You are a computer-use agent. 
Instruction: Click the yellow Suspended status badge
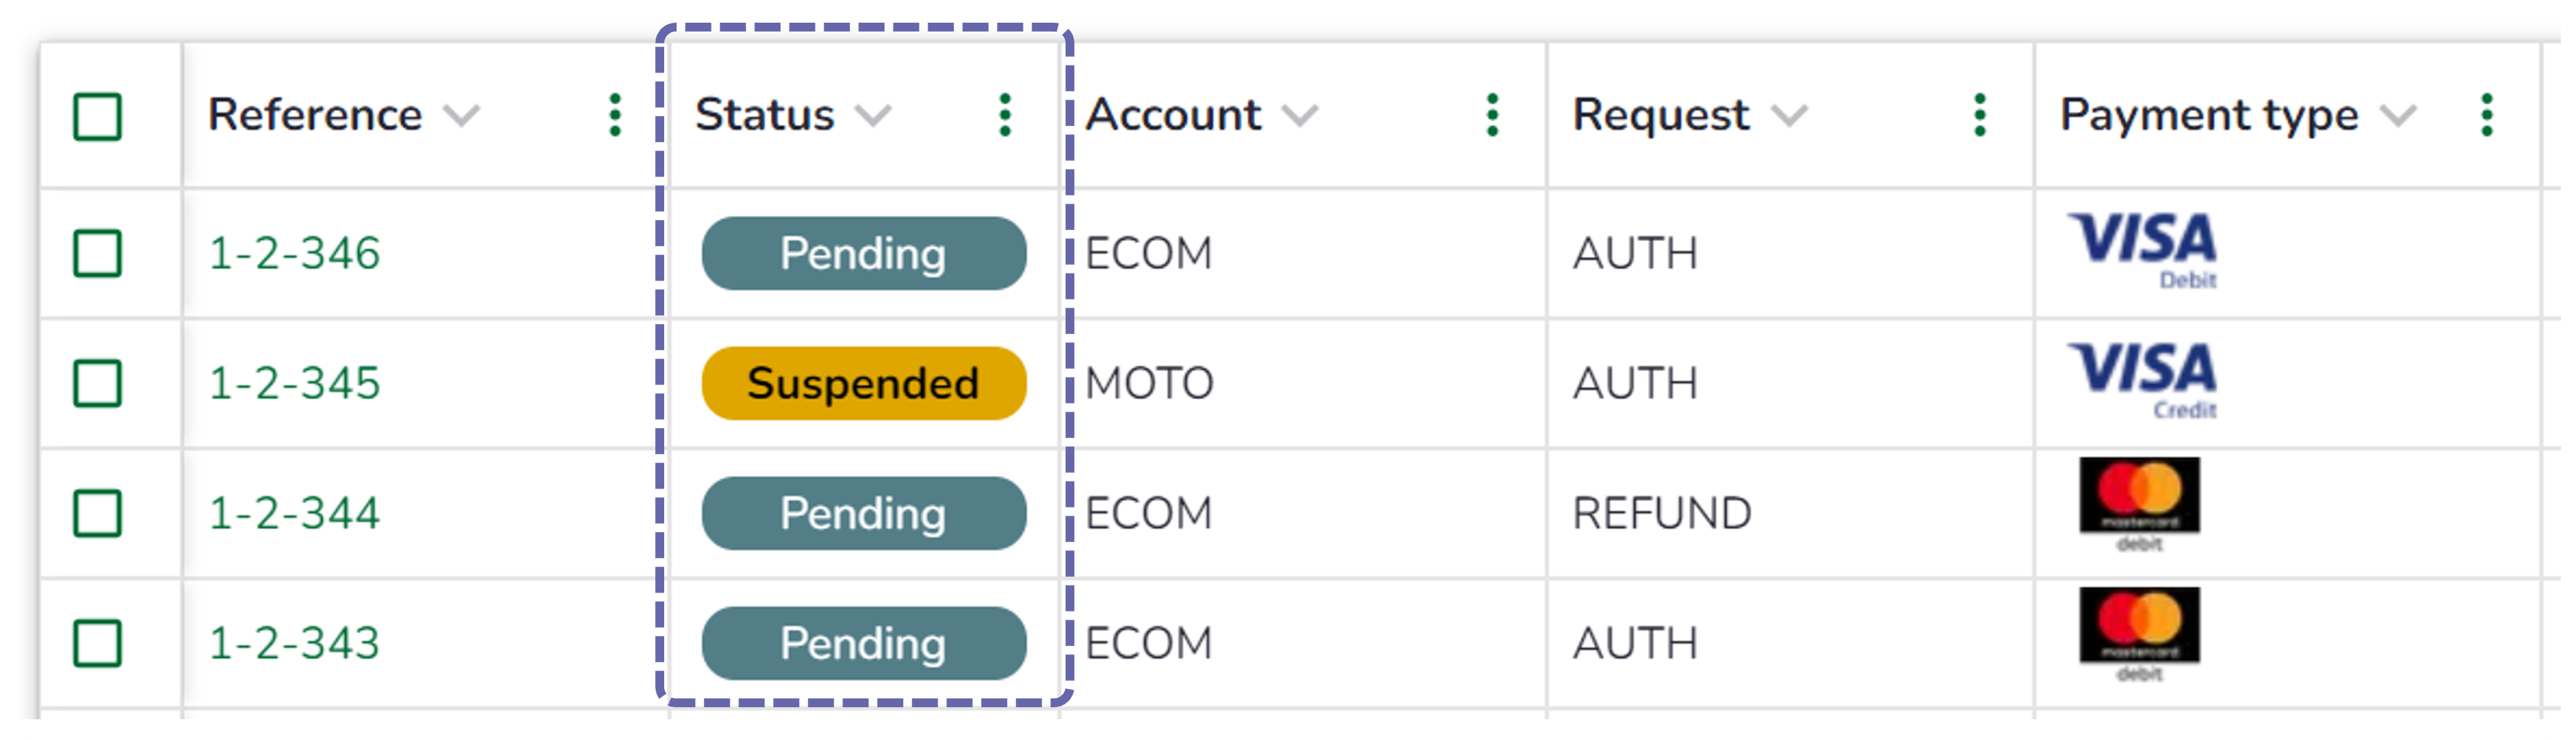click(x=864, y=383)
